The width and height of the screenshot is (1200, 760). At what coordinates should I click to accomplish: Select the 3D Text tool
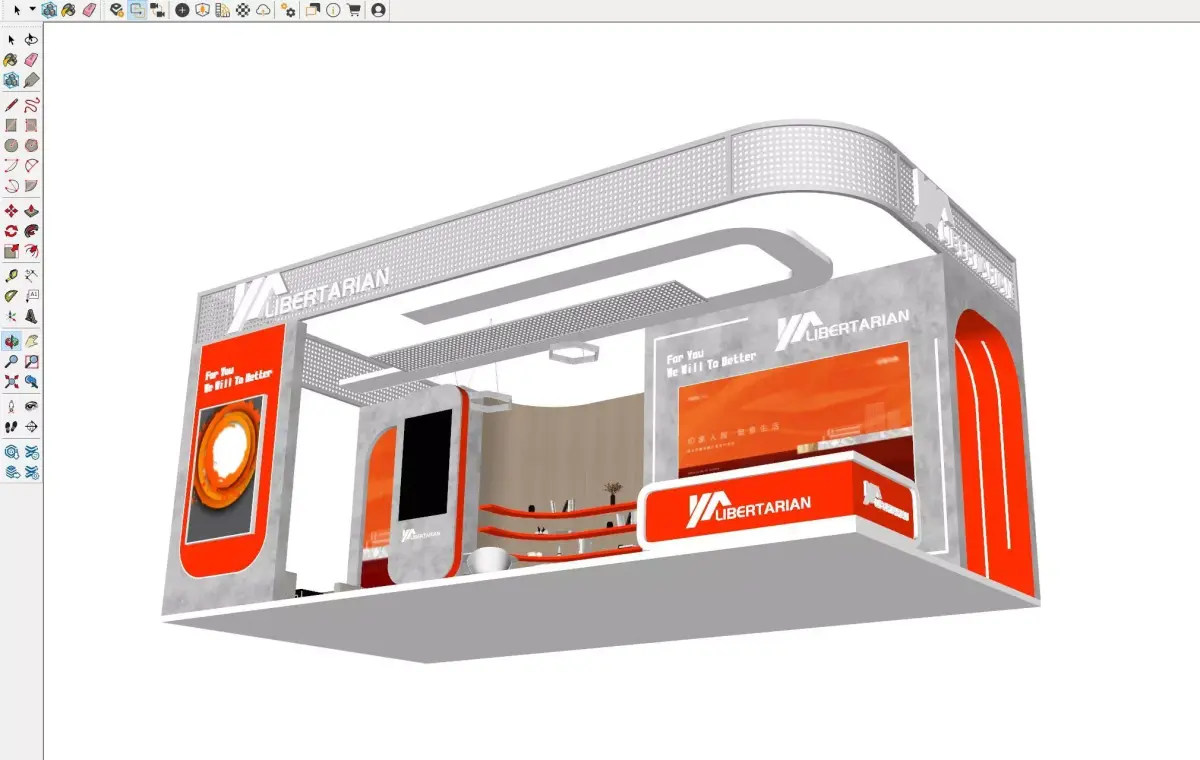(x=32, y=316)
